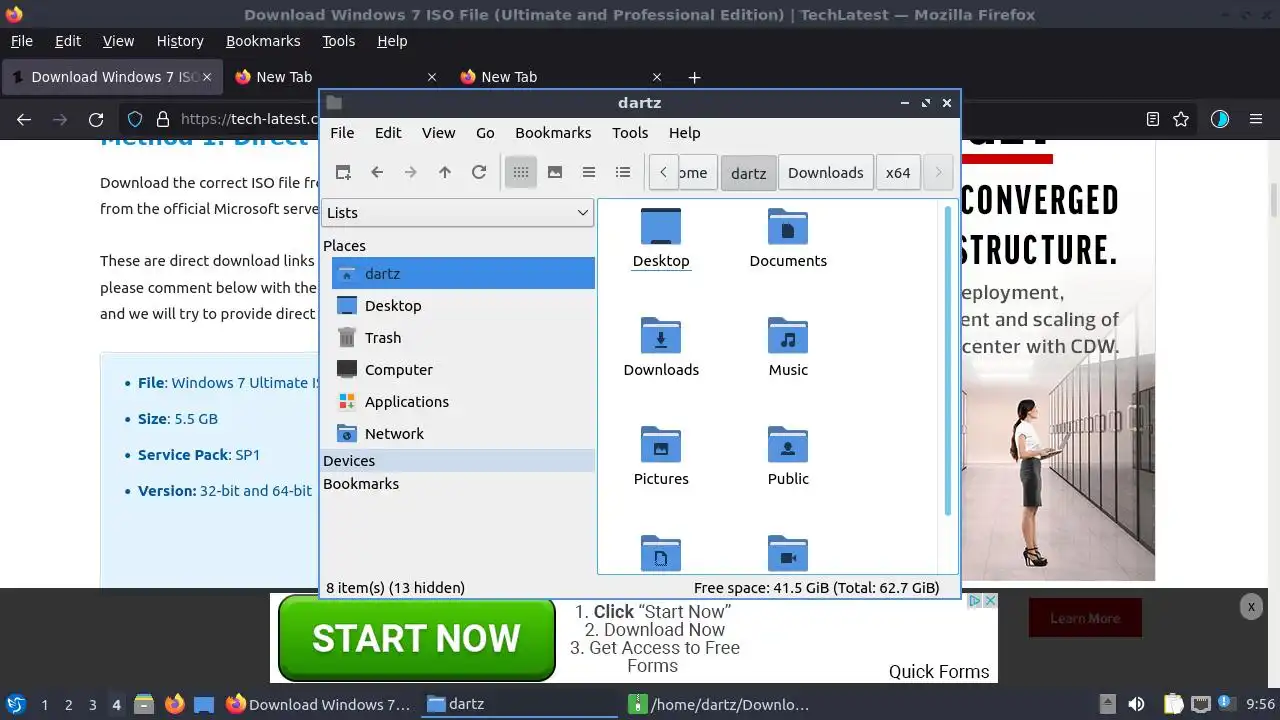Select Computer in Places sidebar
The height and width of the screenshot is (720, 1280).
[x=463, y=369]
